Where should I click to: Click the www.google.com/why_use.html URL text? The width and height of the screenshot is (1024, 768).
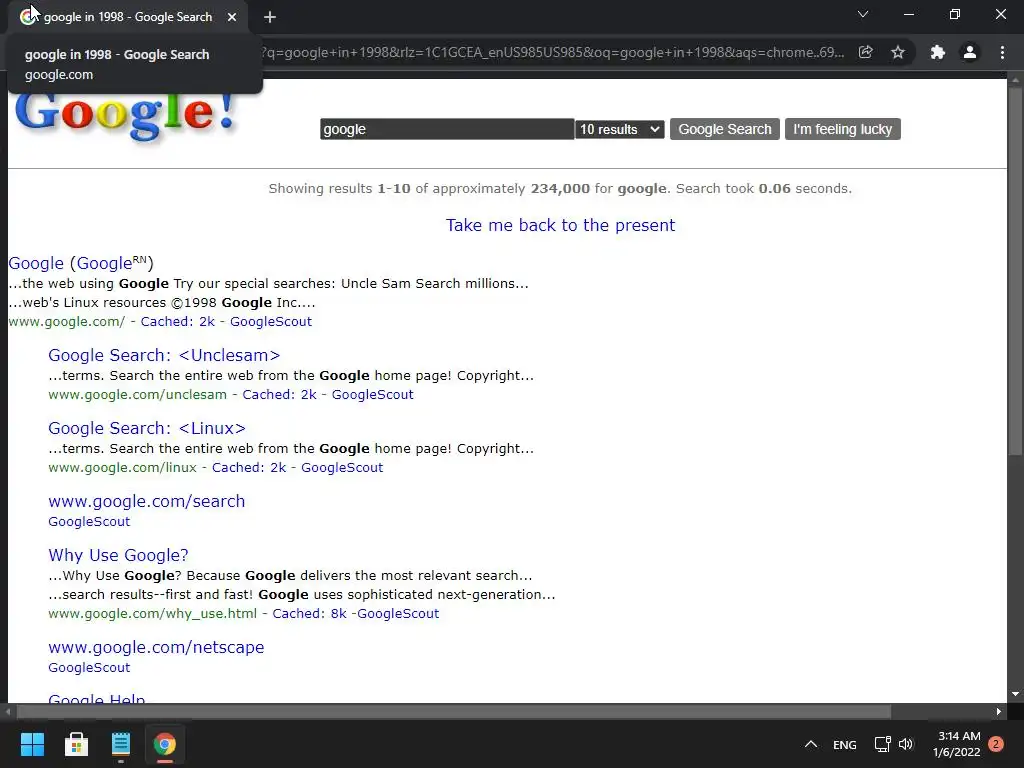pyautogui.click(x=153, y=614)
